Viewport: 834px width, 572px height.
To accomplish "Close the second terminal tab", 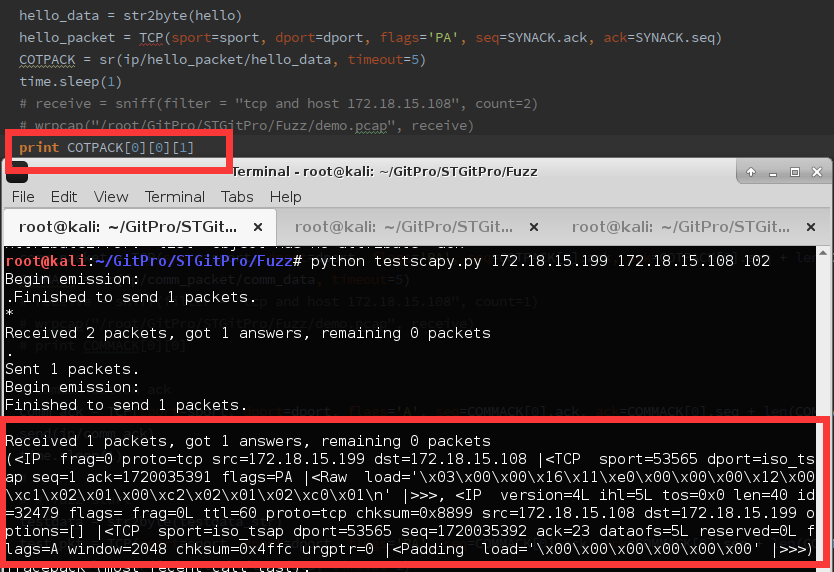I will (x=533, y=227).
